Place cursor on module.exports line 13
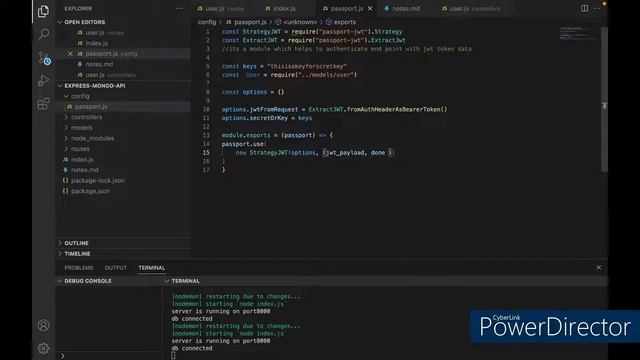 pyautogui.click(x=277, y=135)
